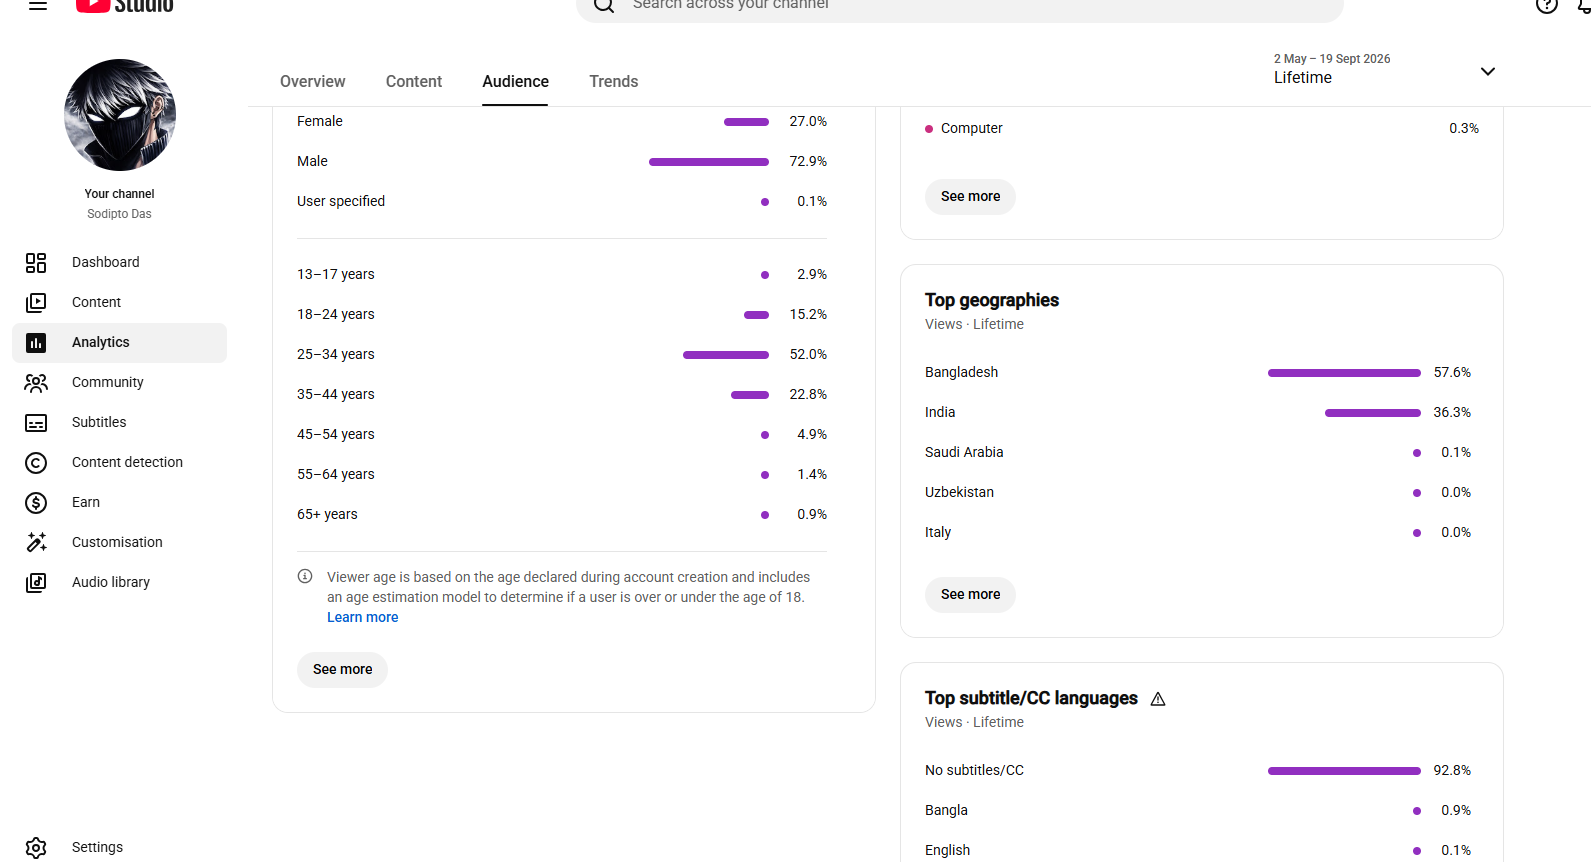Open the Learn more link
This screenshot has width=1591, height=862.
pos(362,617)
